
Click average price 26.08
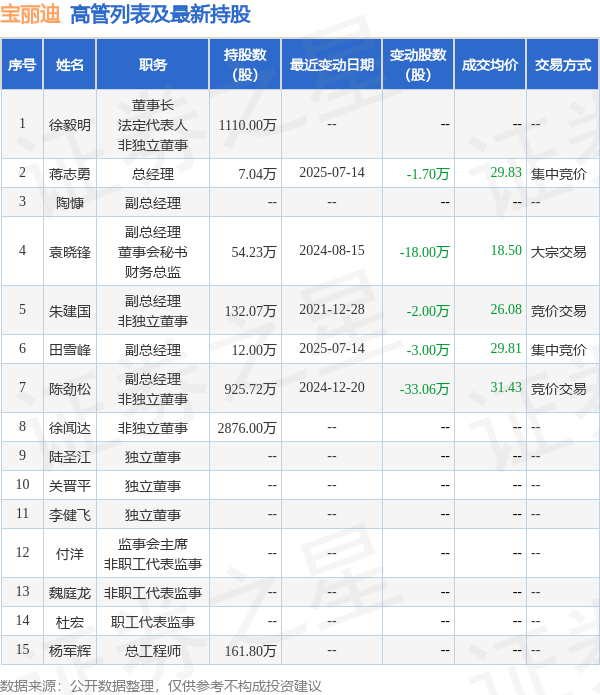tap(506, 309)
